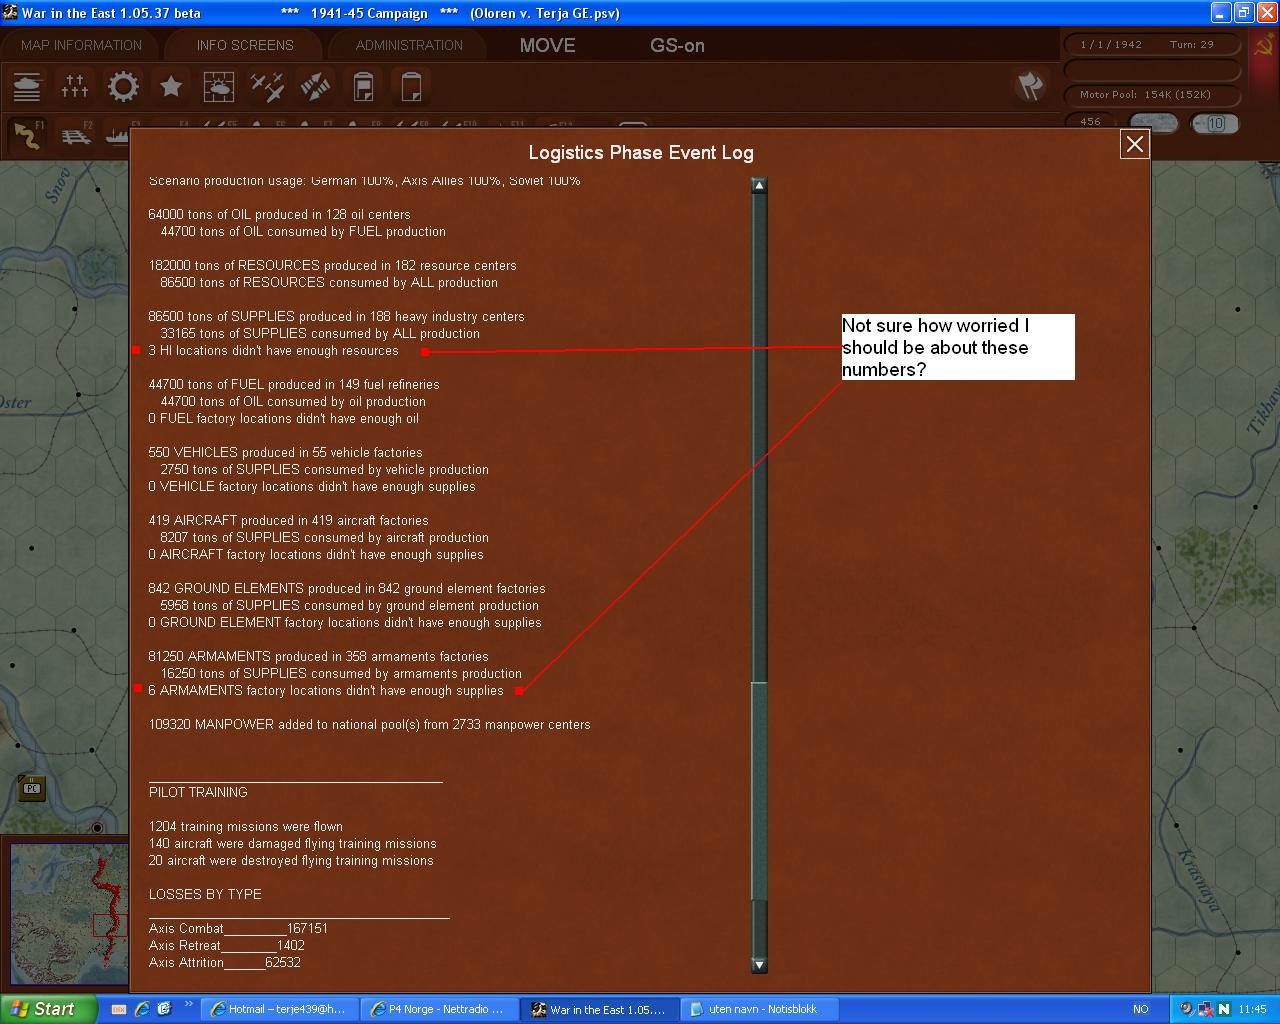Open the order of battle tank icon
This screenshot has height=1024, width=1280.
coord(27,87)
